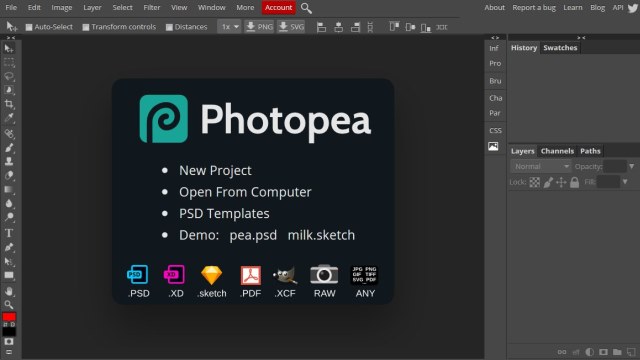Select the Move tool in the toolbox
This screenshot has width=640, height=360.
pos(9,49)
